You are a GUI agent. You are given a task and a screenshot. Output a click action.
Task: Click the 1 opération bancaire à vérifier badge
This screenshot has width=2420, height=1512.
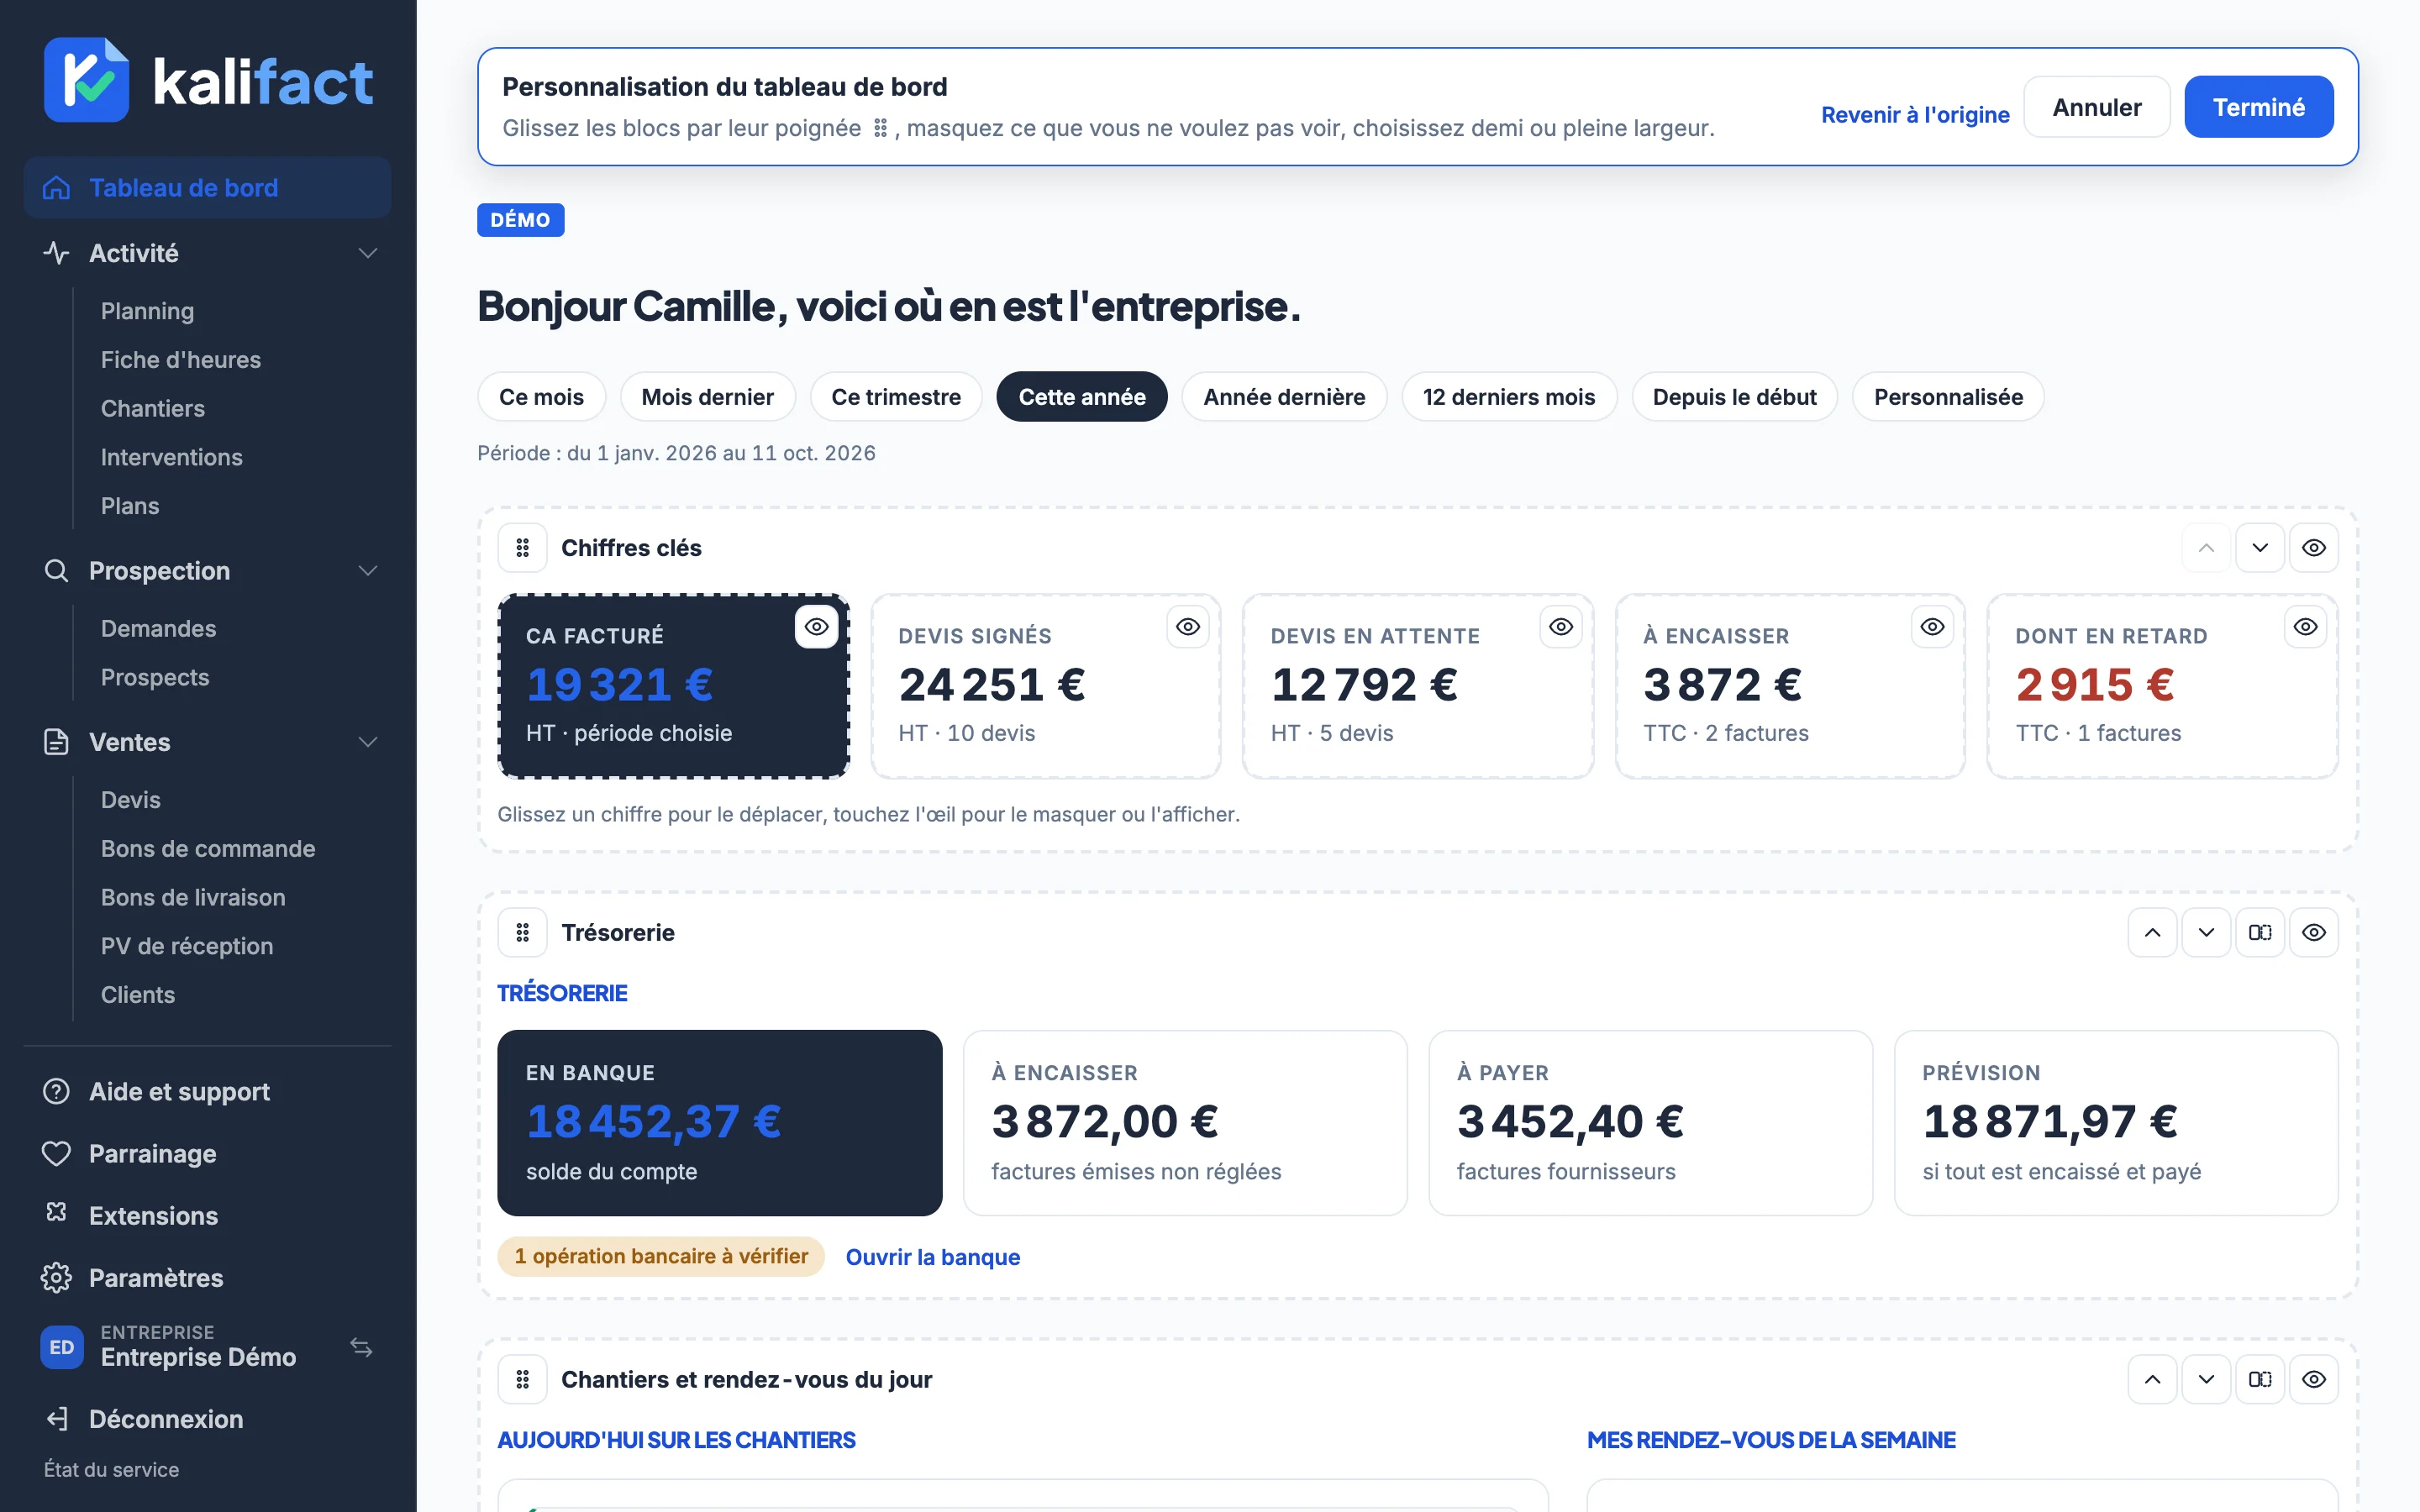[x=661, y=1257]
